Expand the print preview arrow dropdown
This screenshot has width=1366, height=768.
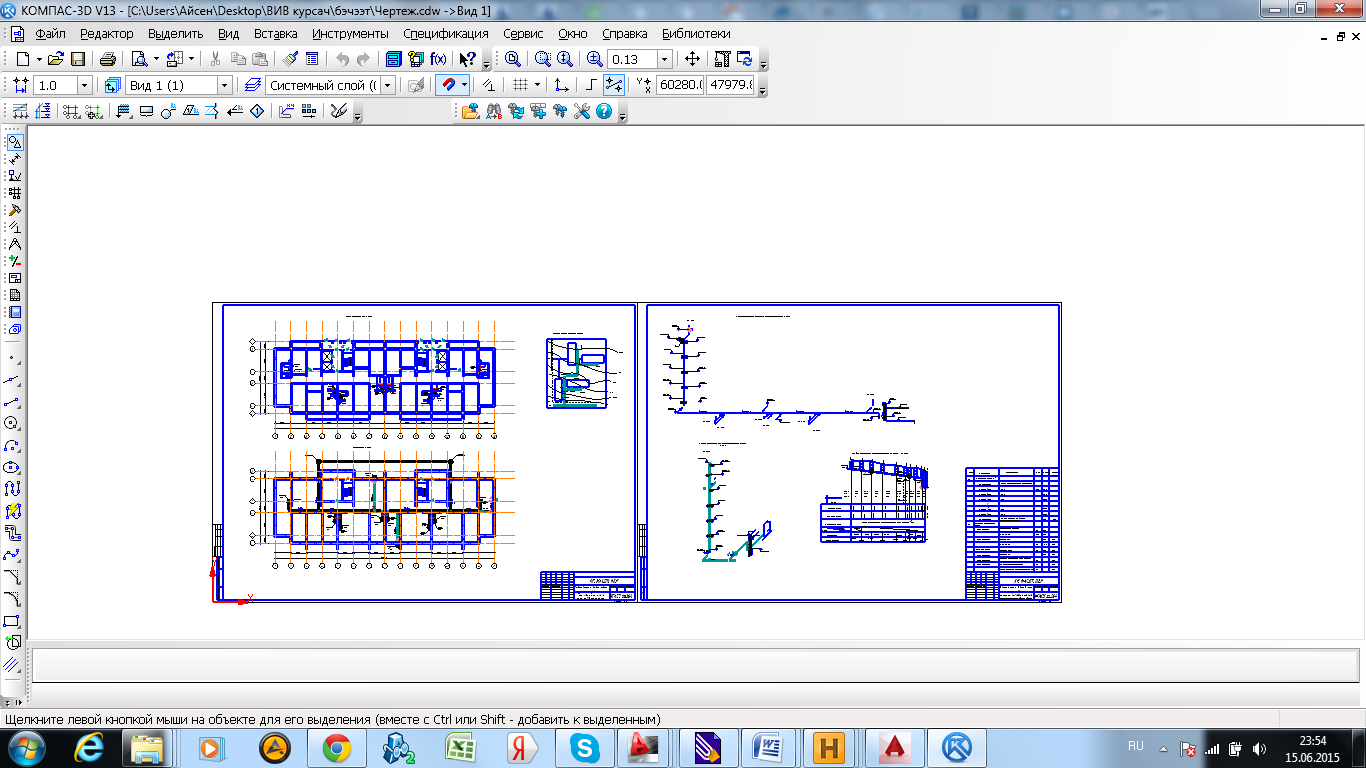[x=156, y=59]
